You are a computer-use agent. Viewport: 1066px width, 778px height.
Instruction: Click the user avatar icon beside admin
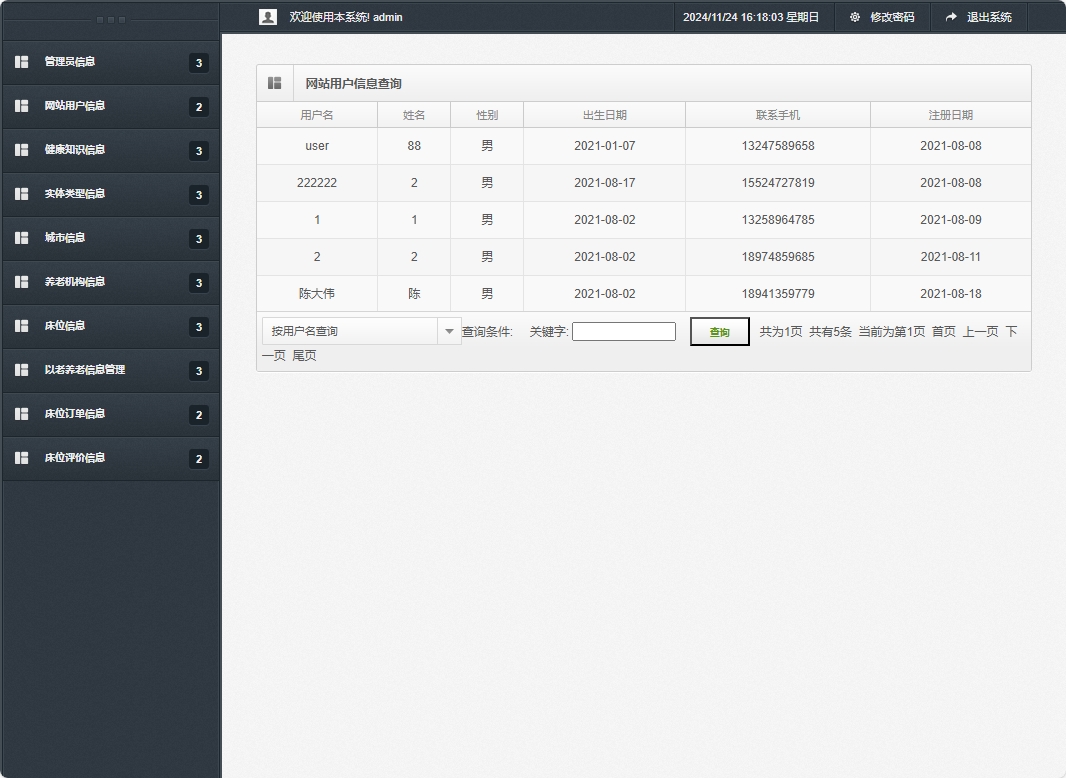click(x=267, y=17)
